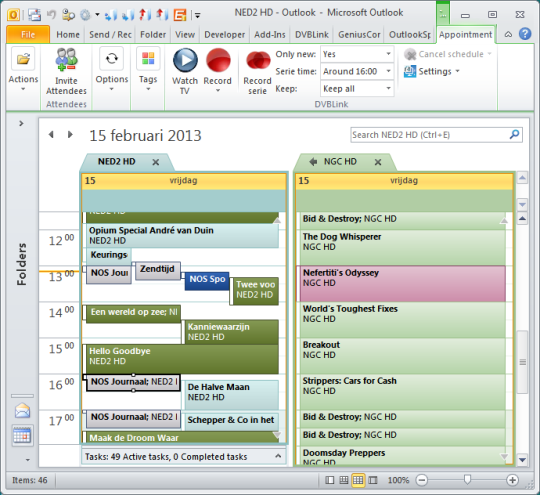Switch to Calendar and Tasks view icon

[x=344, y=480]
